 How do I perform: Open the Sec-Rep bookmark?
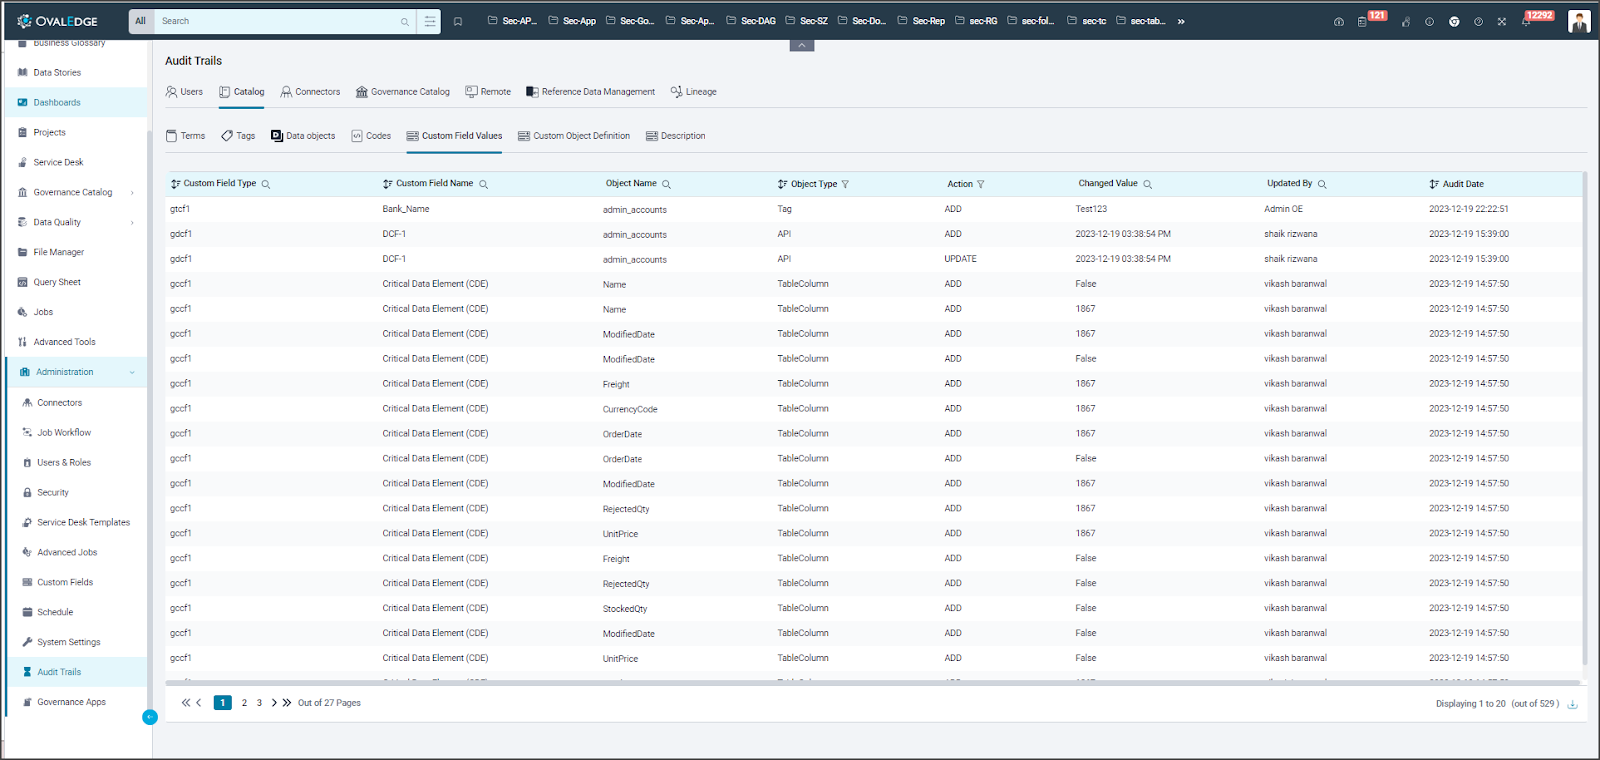click(921, 21)
